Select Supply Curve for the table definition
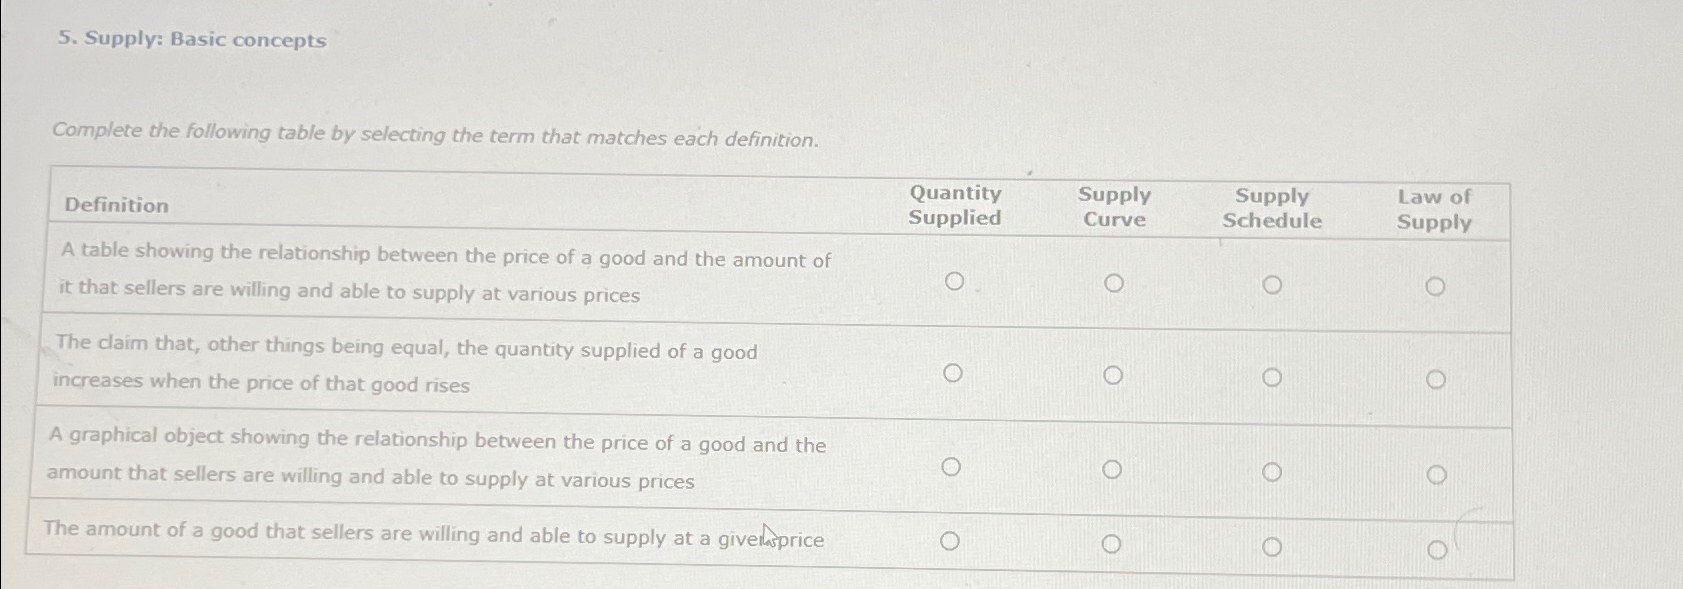 [1113, 282]
